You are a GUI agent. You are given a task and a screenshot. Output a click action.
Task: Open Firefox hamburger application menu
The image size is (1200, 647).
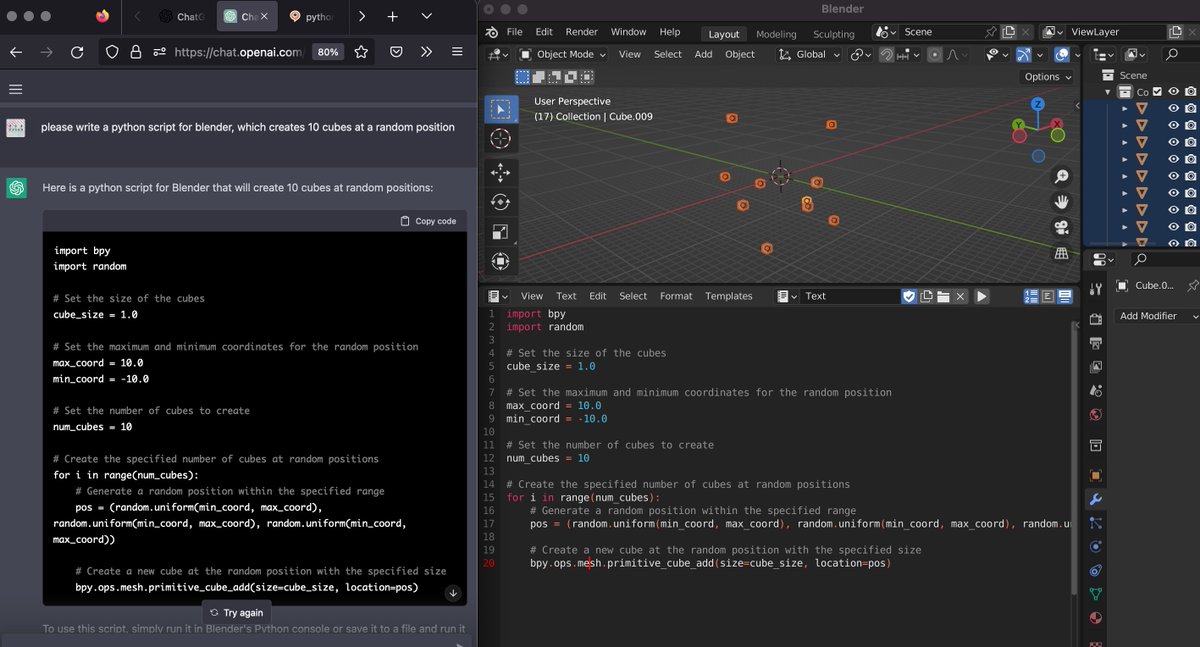pyautogui.click(x=457, y=52)
